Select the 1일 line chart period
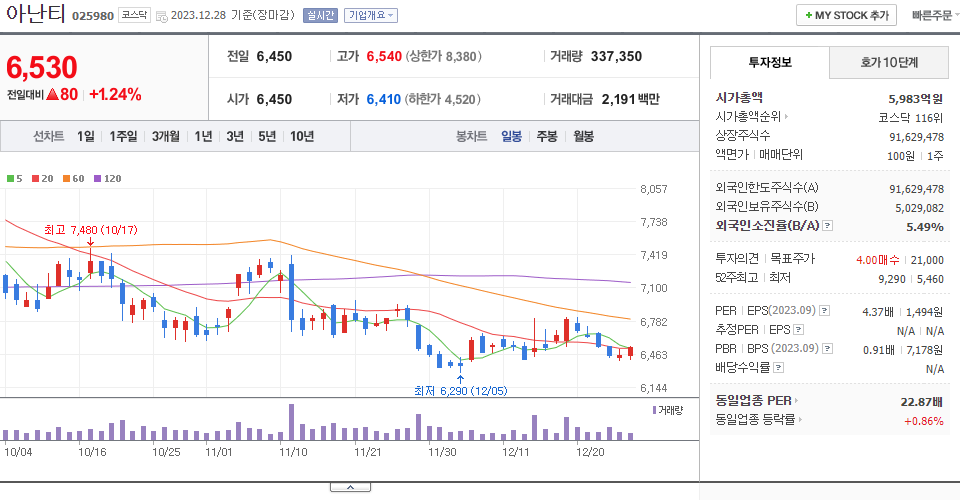This screenshot has height=500, width=960. click(x=86, y=136)
